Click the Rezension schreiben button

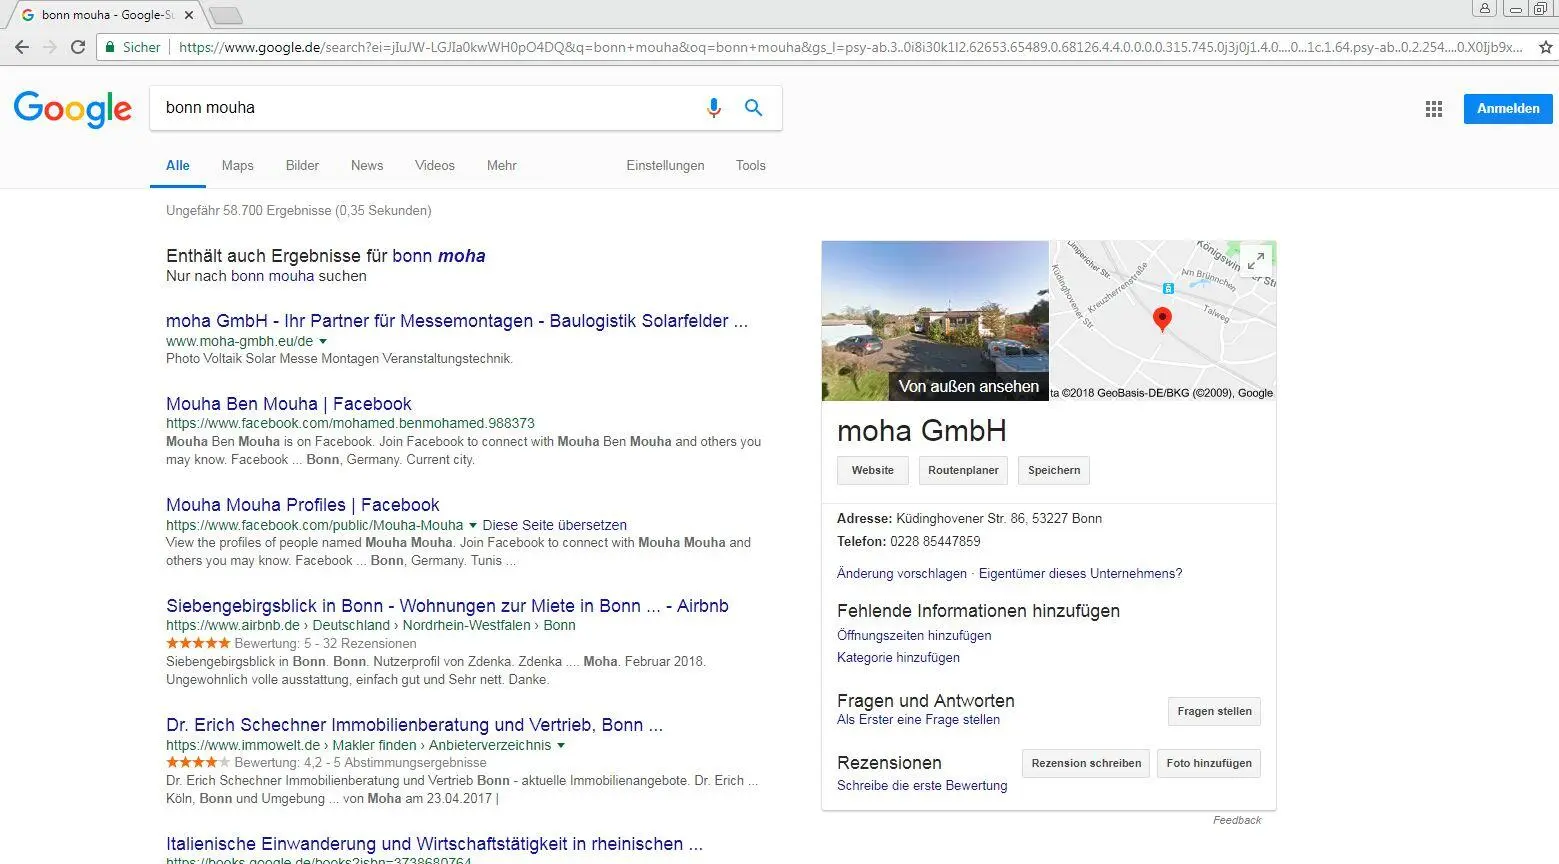point(1086,764)
